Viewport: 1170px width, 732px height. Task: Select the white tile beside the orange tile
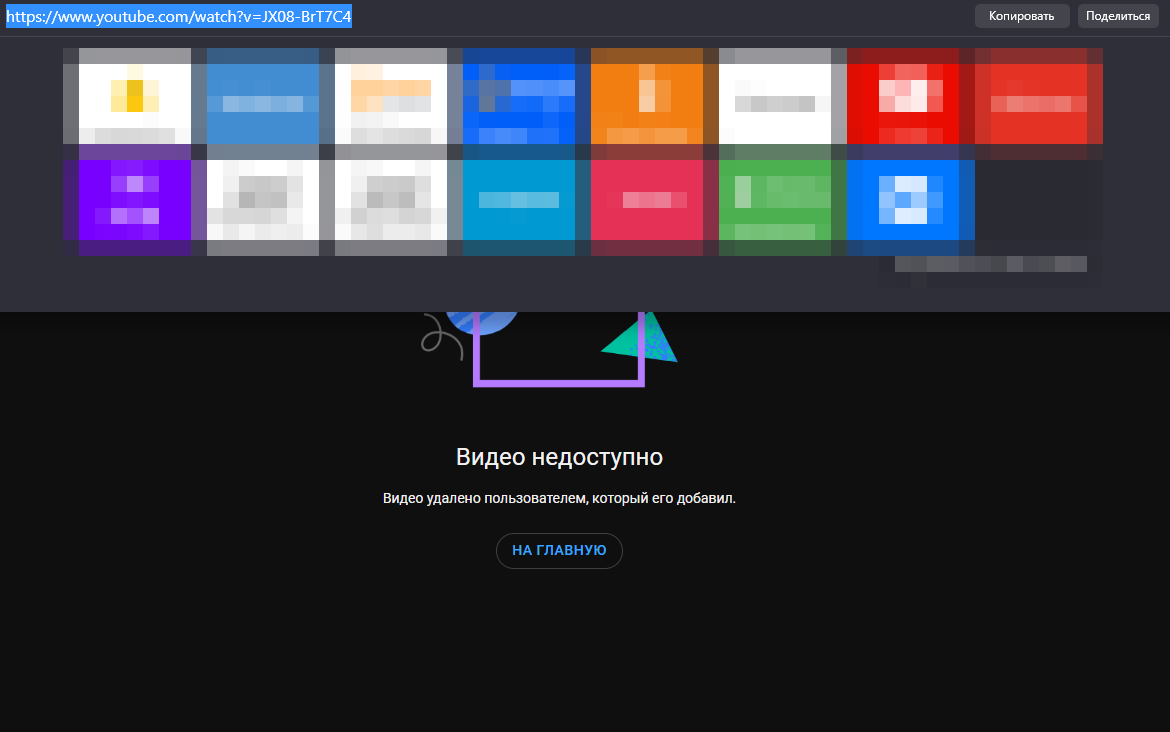pyautogui.click(x=775, y=96)
